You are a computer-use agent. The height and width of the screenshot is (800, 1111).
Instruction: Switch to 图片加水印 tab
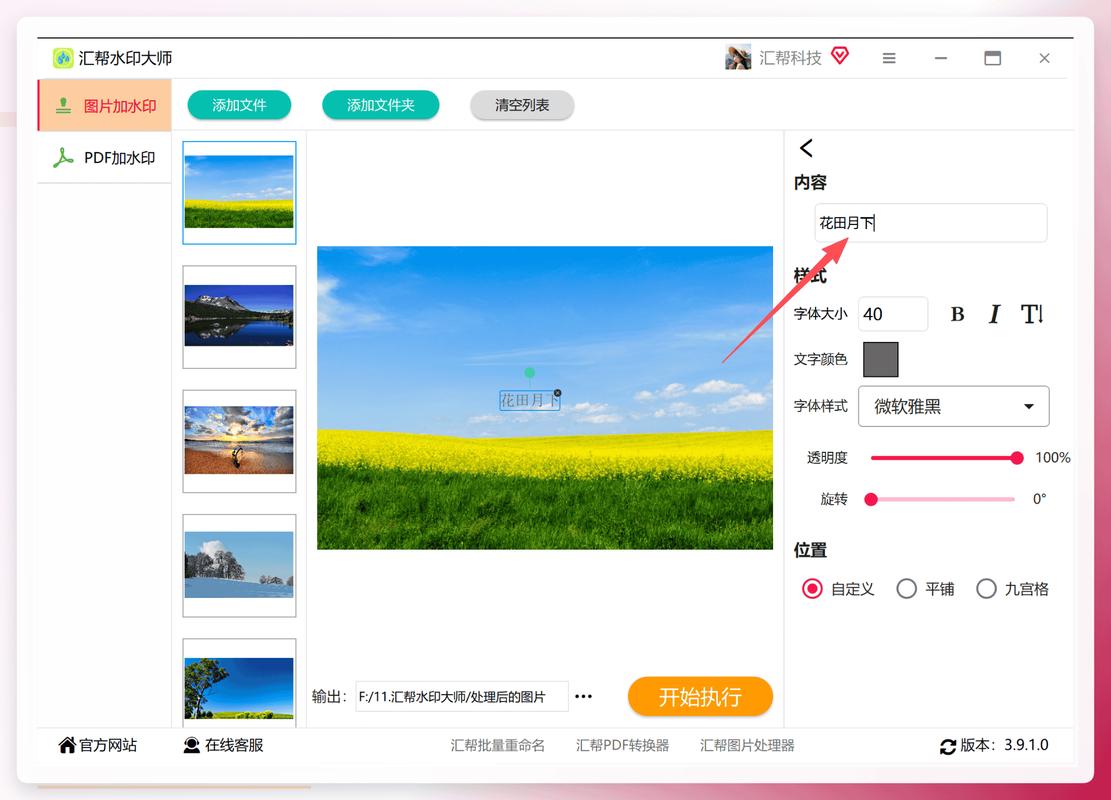(104, 106)
